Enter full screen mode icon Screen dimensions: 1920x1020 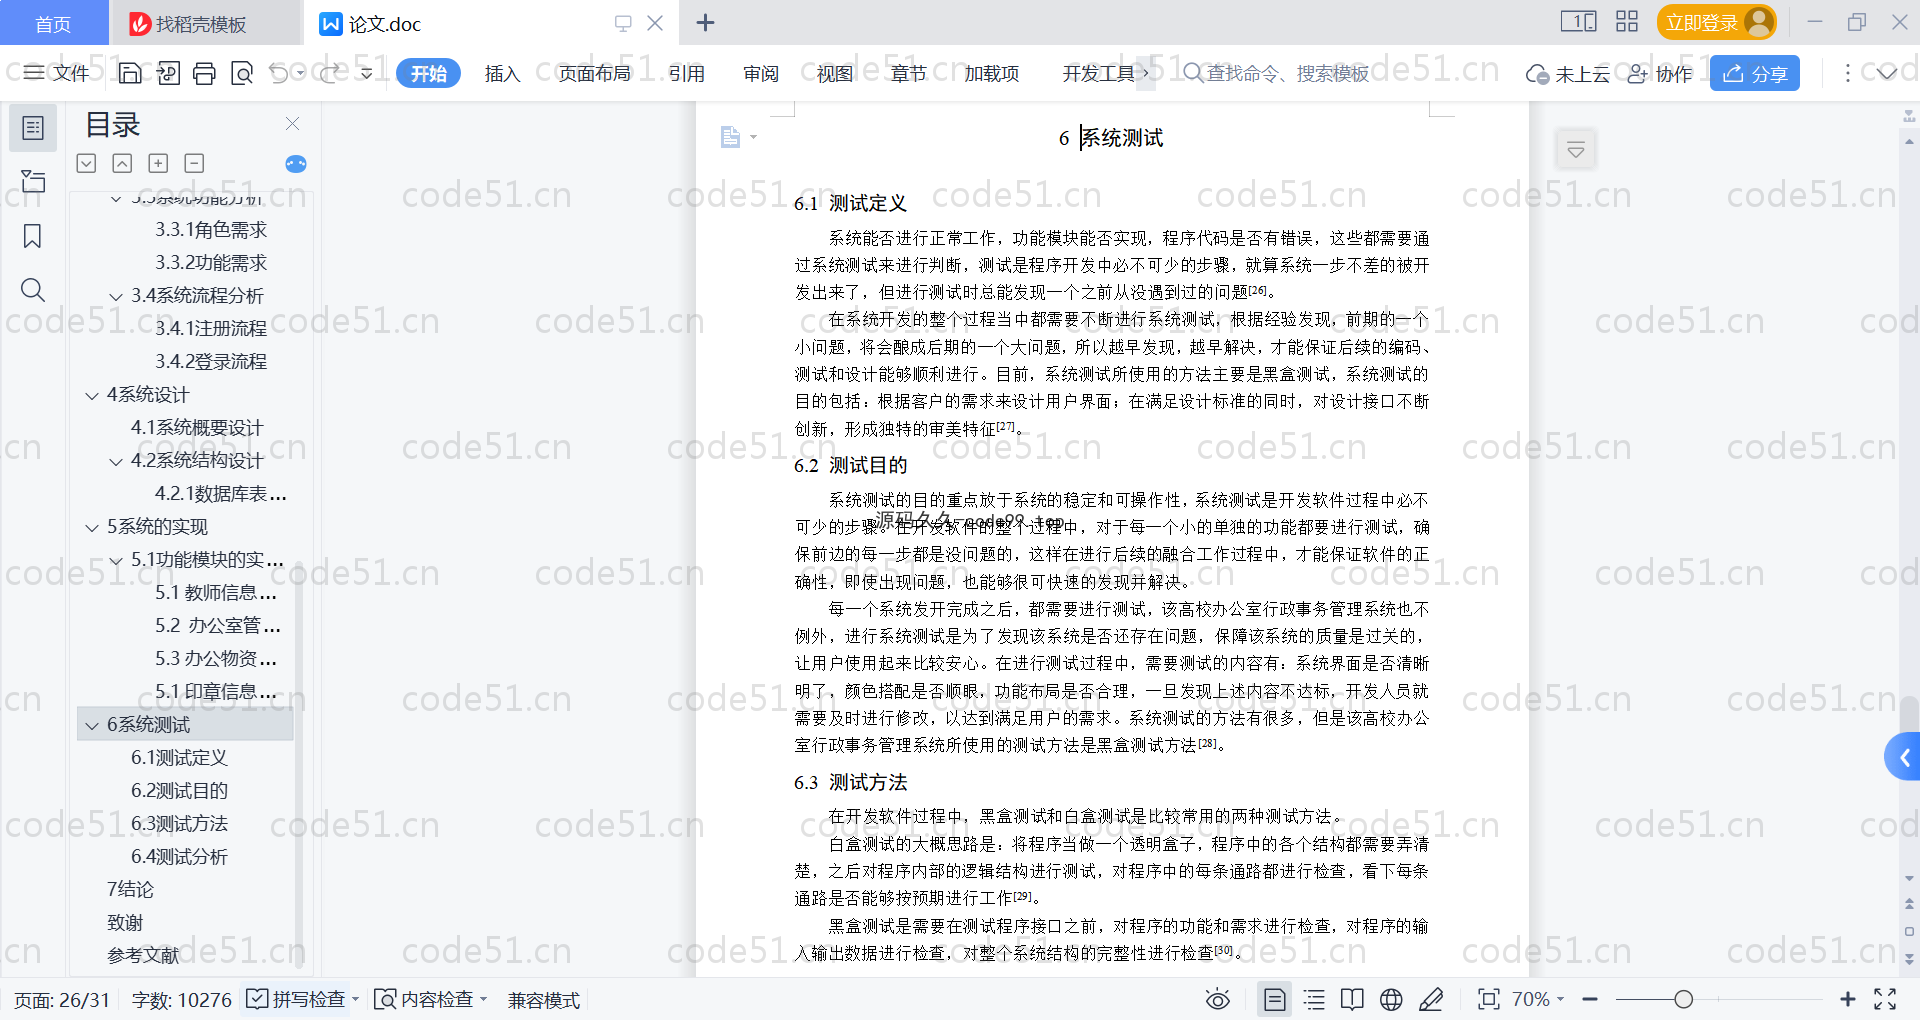[1885, 999]
